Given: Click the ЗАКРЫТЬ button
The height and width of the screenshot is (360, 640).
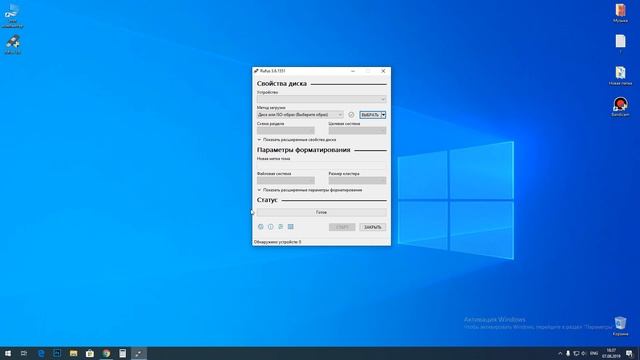Looking at the screenshot, I should [373, 227].
